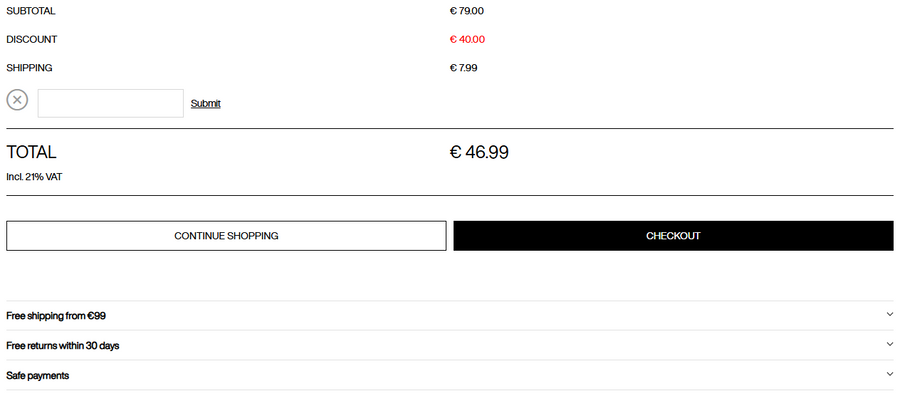
Task: Click the Discount label
Action: click(32, 40)
